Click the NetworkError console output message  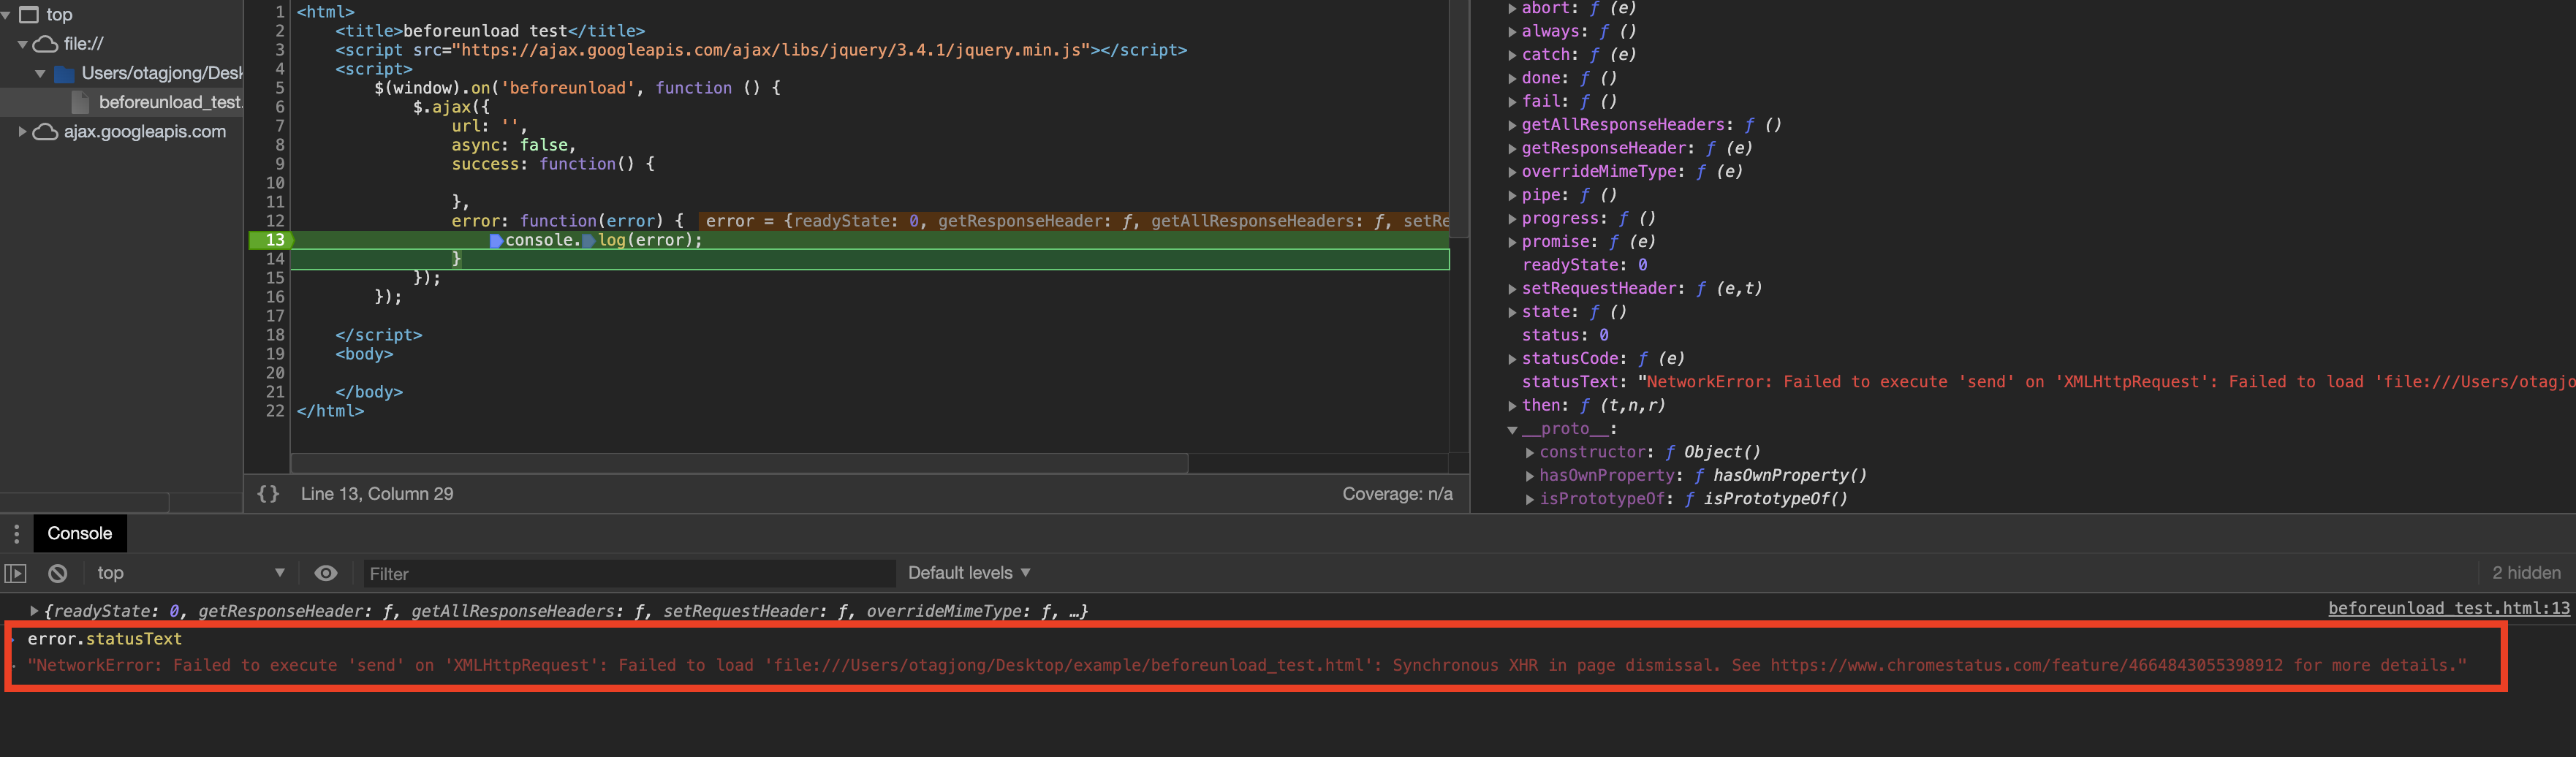click(1247, 665)
